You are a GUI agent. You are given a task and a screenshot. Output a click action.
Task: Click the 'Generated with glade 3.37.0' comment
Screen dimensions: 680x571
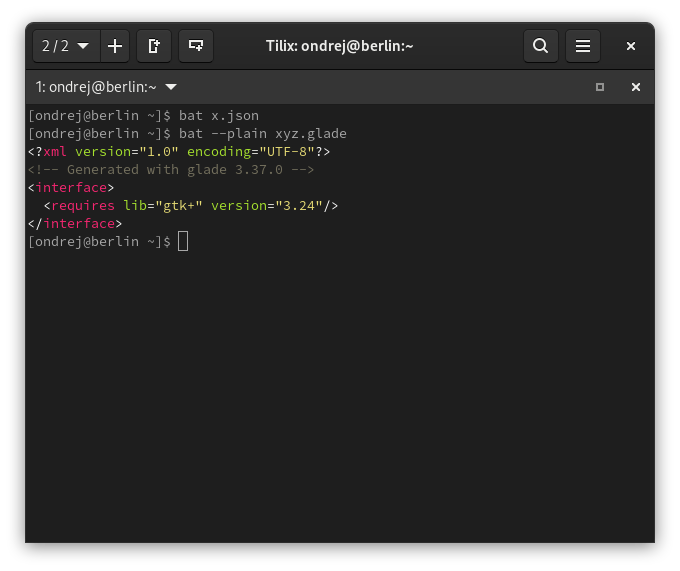click(x=171, y=170)
